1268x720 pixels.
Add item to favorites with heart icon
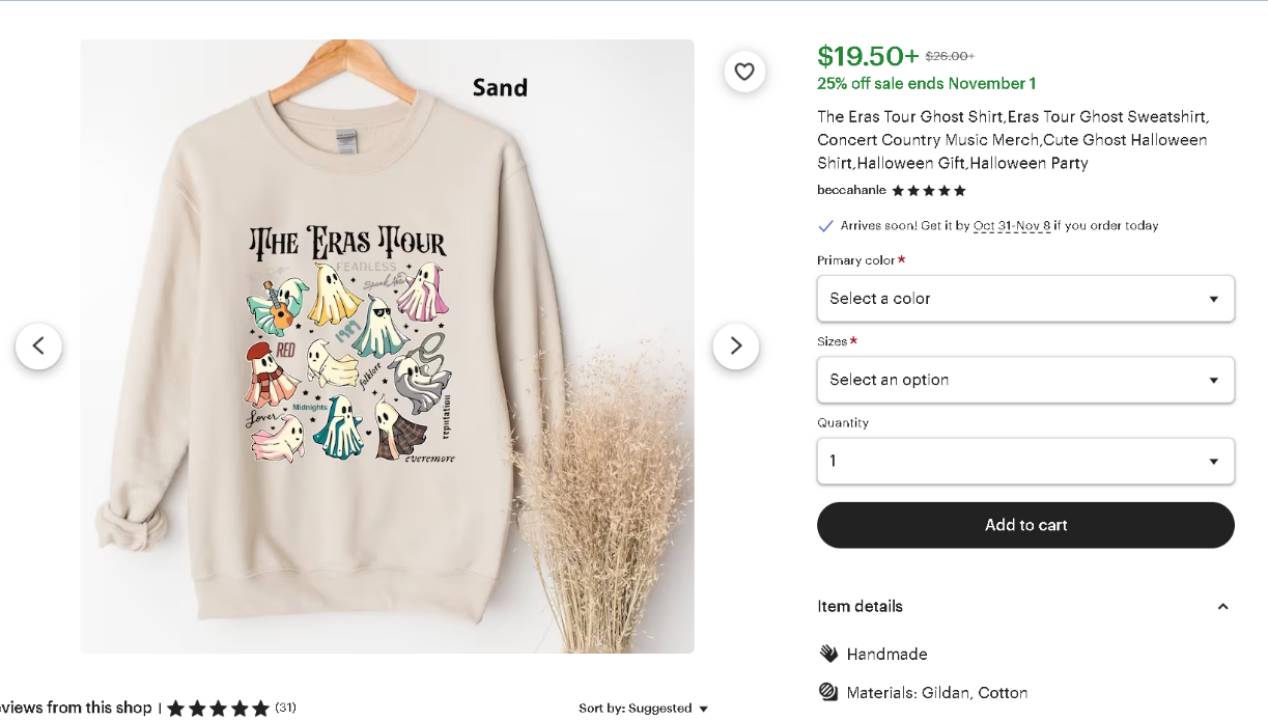point(744,71)
